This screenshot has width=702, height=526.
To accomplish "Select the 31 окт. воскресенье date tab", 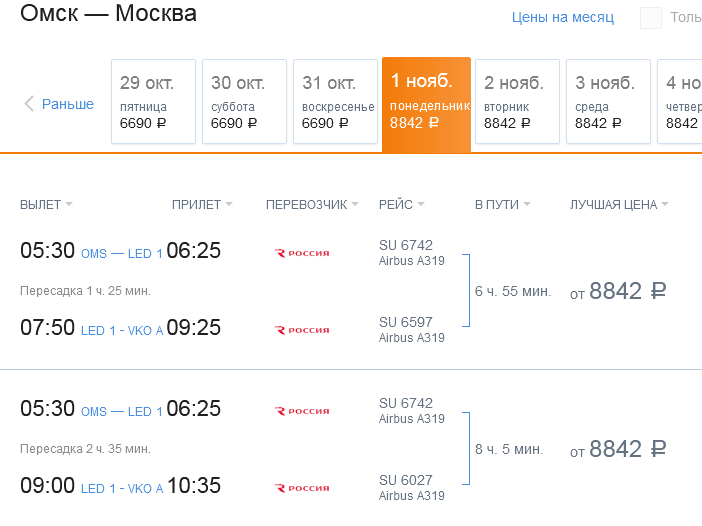I will [335, 102].
